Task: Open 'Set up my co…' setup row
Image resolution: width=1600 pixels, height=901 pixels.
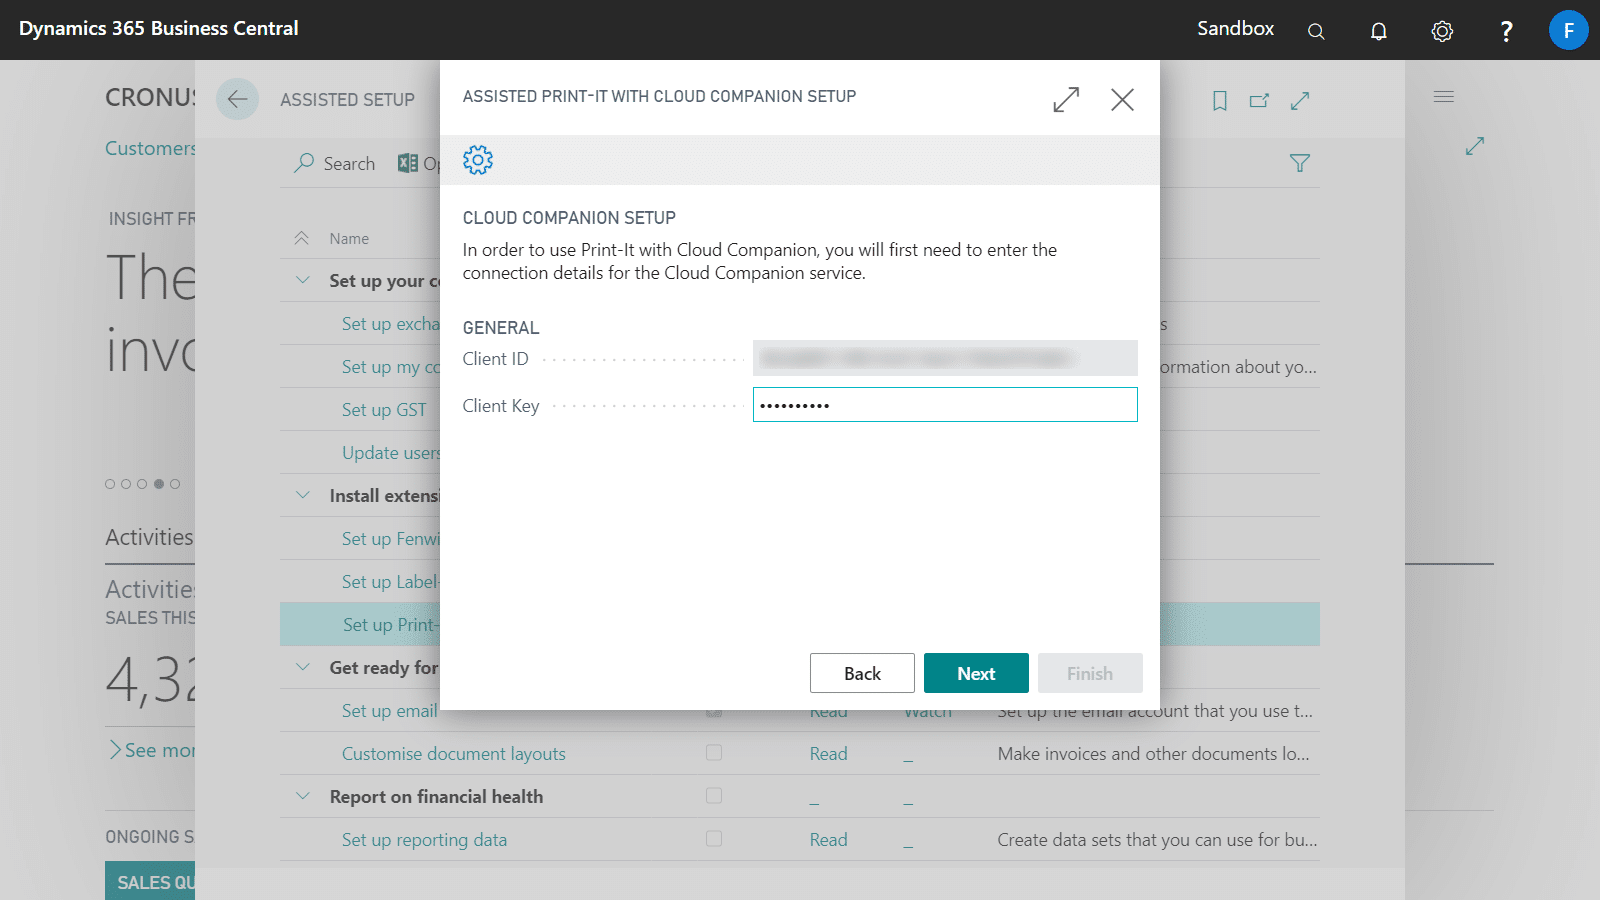Action: point(390,367)
